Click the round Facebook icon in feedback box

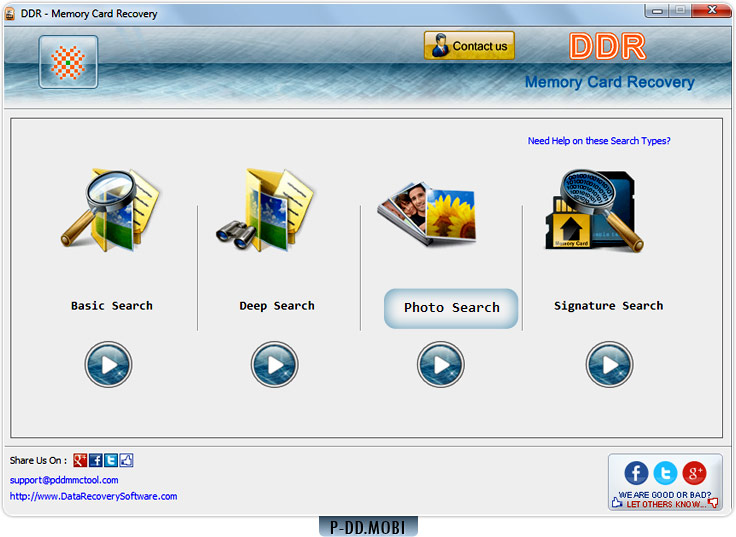[x=636, y=473]
